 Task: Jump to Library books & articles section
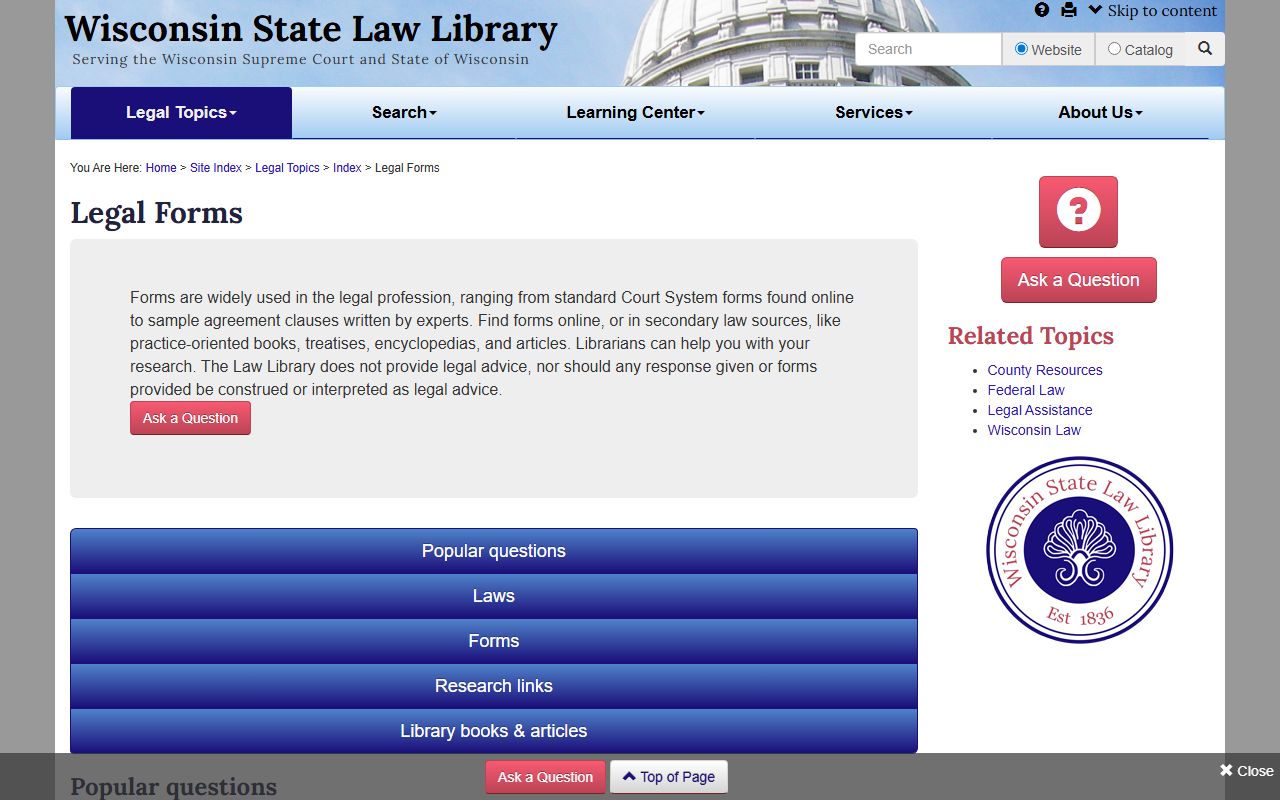click(494, 731)
